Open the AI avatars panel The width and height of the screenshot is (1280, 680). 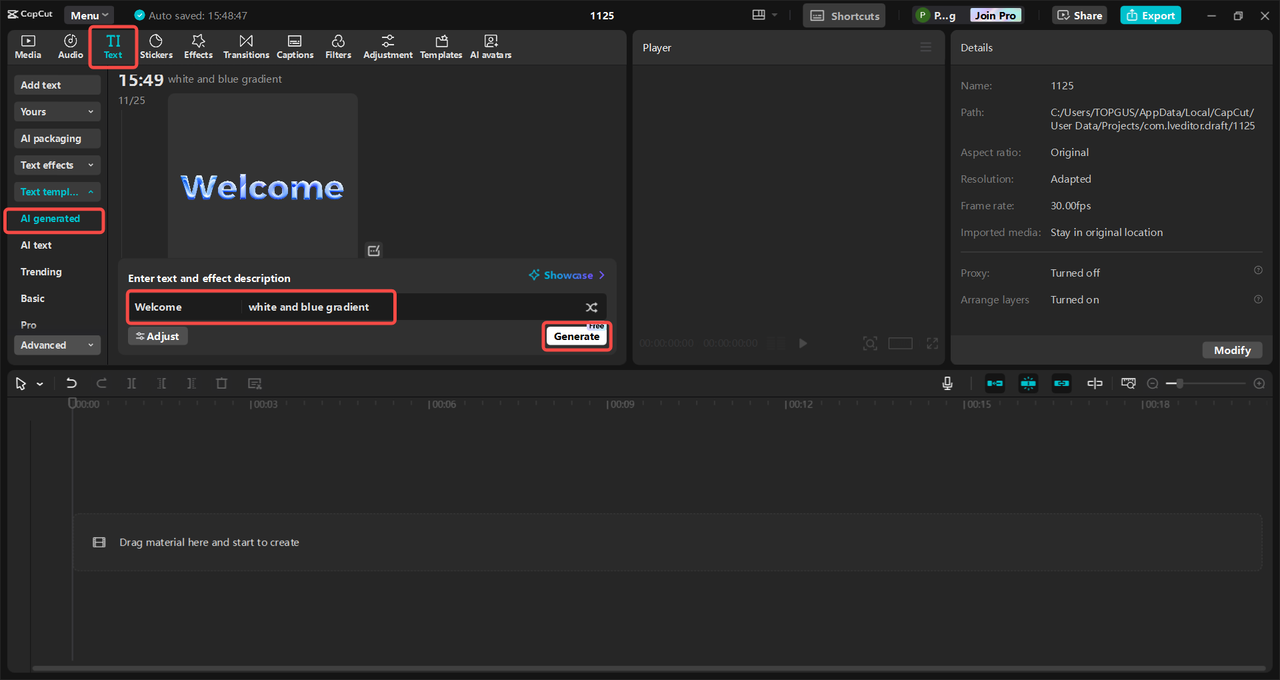pos(491,46)
